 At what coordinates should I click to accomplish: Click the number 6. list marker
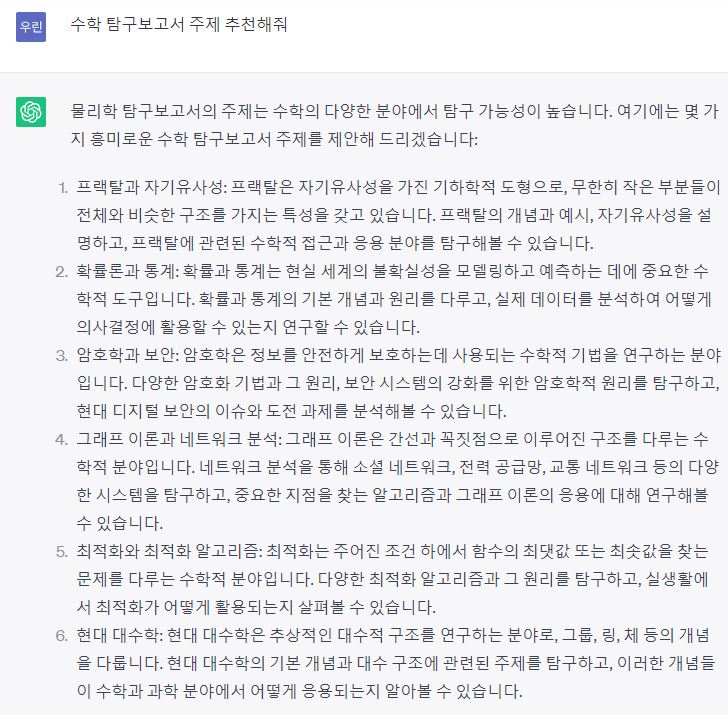62,636
